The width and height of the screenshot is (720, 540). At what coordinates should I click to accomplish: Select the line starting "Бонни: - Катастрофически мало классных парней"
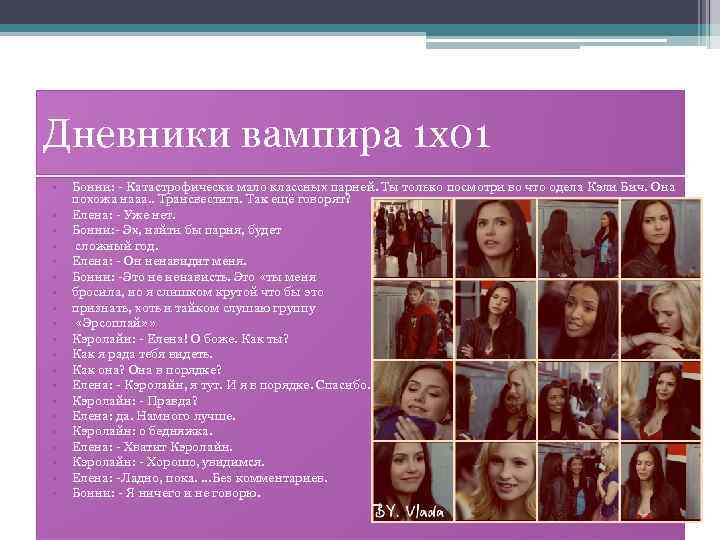(x=374, y=187)
